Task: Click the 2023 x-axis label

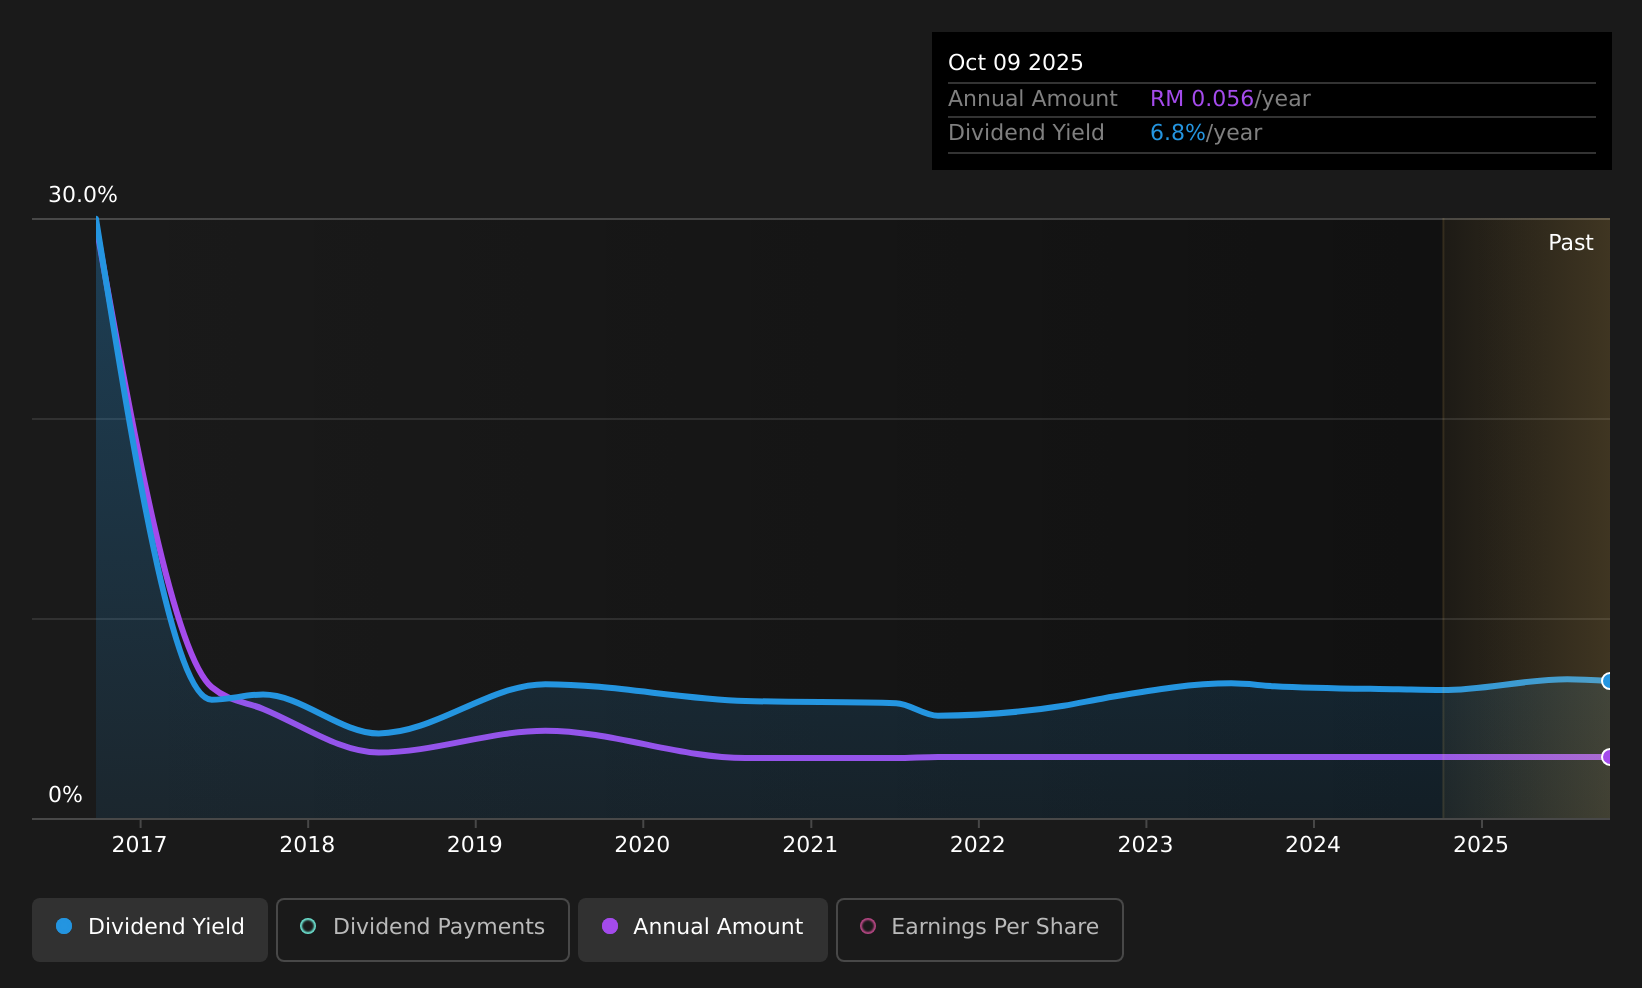Action: [x=1145, y=845]
